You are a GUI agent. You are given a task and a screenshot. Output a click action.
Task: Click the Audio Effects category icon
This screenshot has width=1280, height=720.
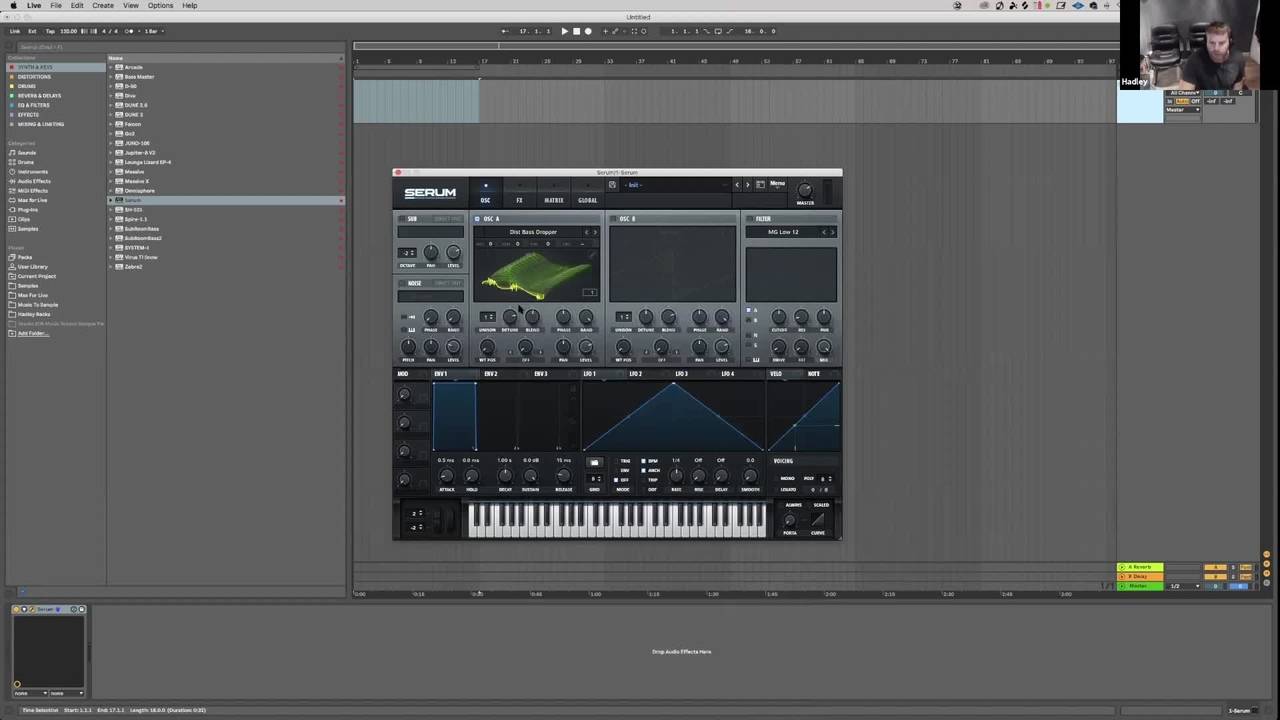pyautogui.click(x=12, y=181)
